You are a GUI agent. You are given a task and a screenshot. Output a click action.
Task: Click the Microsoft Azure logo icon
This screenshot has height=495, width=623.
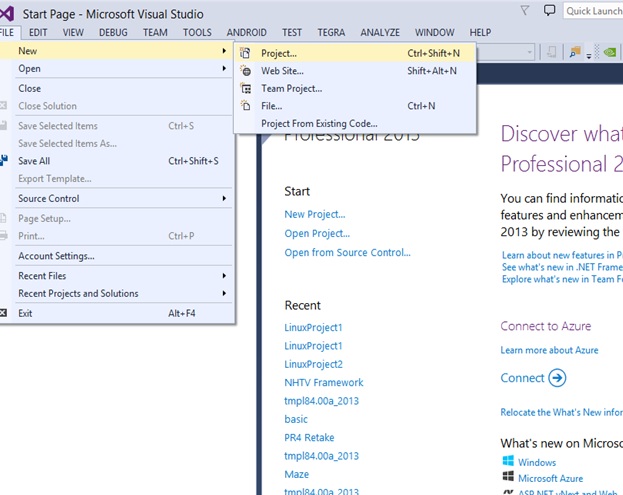pos(508,476)
